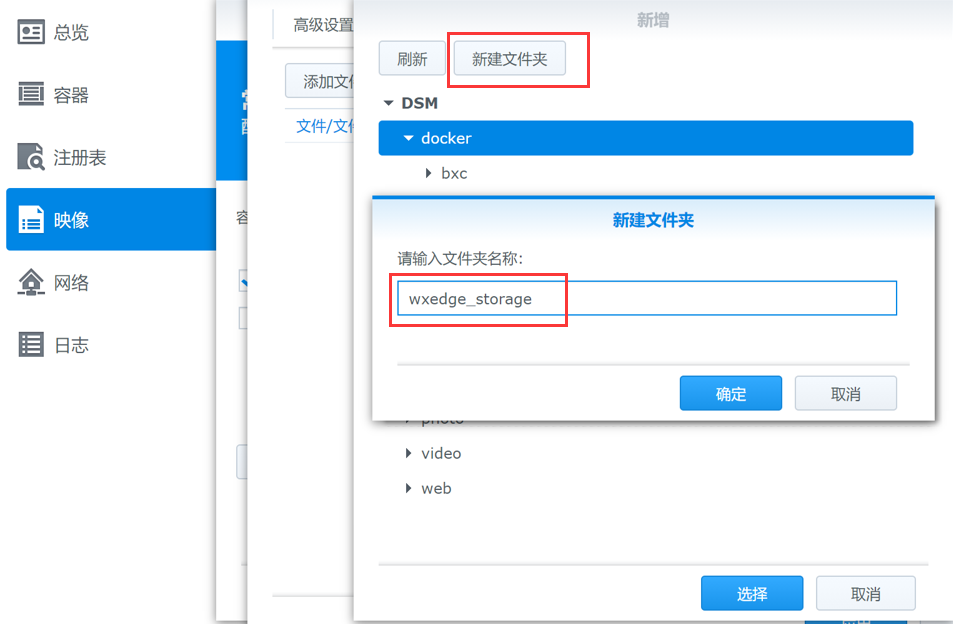Confirm folder name with 确定 button
The width and height of the screenshot is (953, 624).
click(x=730, y=394)
